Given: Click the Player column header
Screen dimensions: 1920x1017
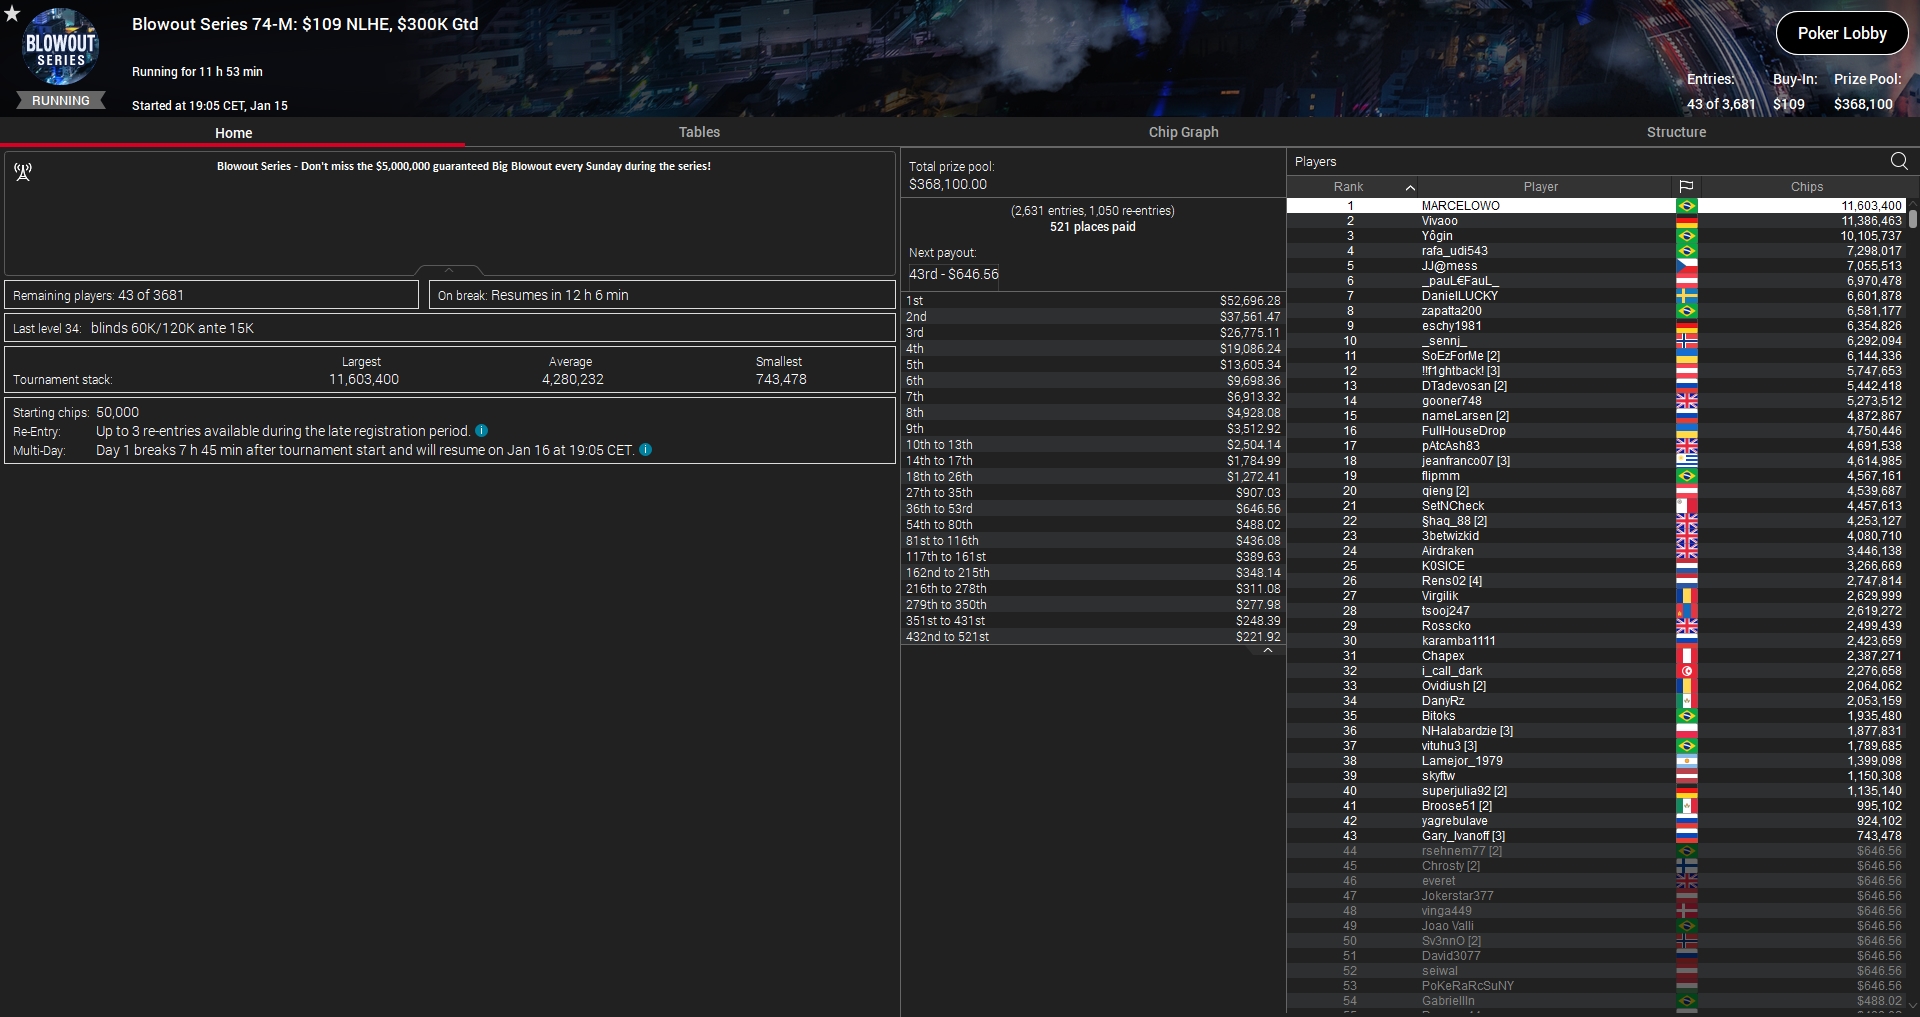Looking at the screenshot, I should pos(1540,187).
